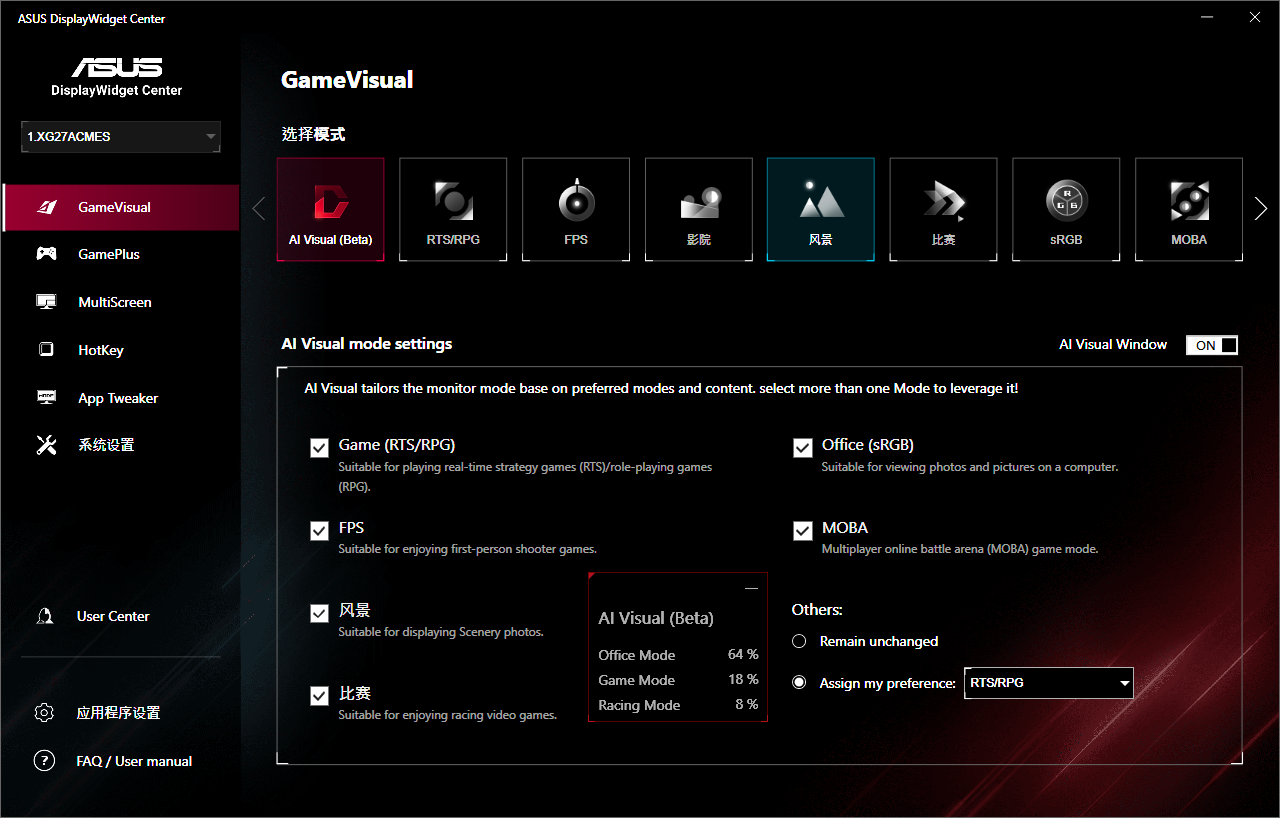The image size is (1280, 818).
Task: Select the Remain unchanged radio button
Action: (799, 641)
